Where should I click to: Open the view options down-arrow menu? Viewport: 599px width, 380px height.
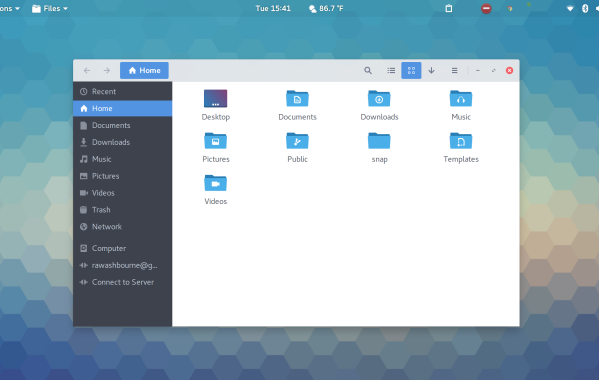pyautogui.click(x=431, y=70)
